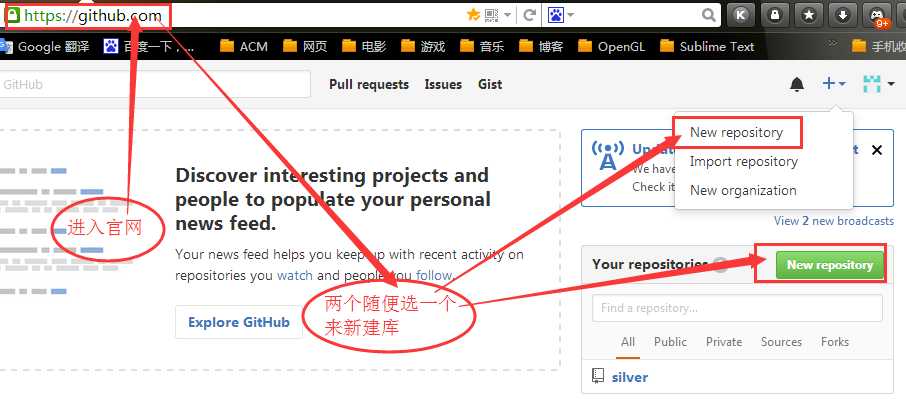Select New repository from the dropdown menu
The height and width of the screenshot is (401, 906).
coord(737,132)
